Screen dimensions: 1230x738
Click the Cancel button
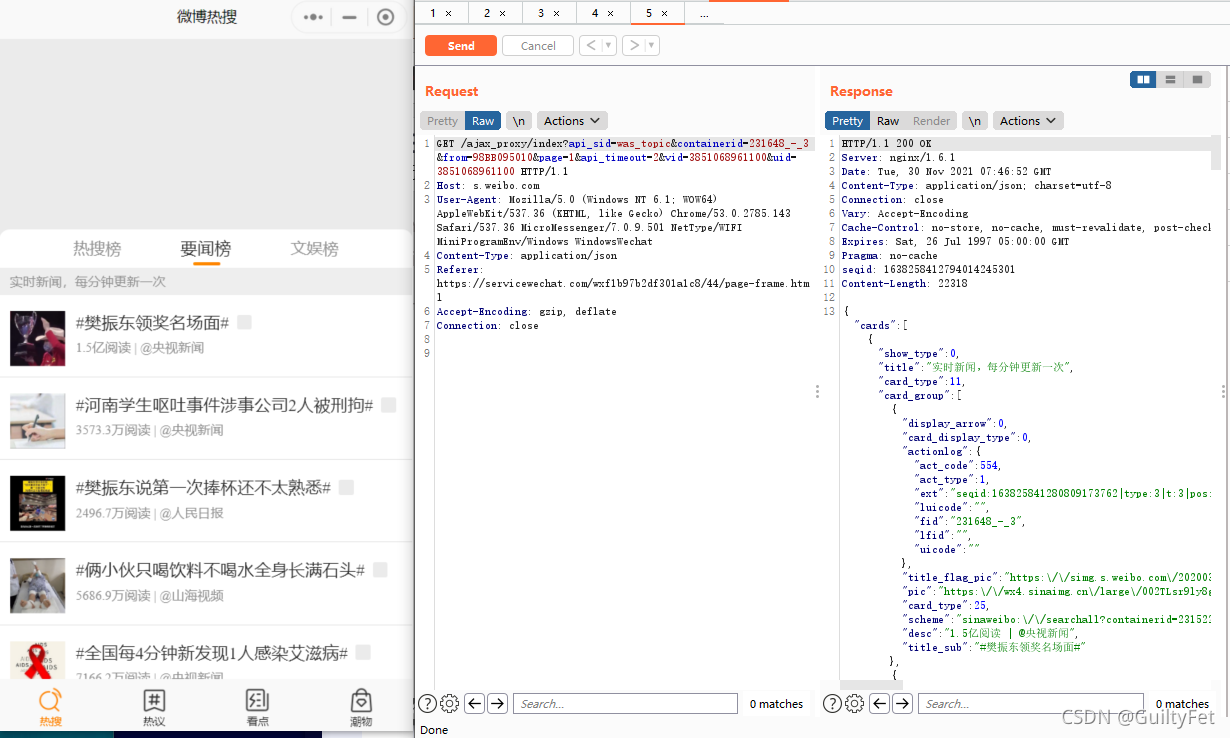[x=538, y=46]
